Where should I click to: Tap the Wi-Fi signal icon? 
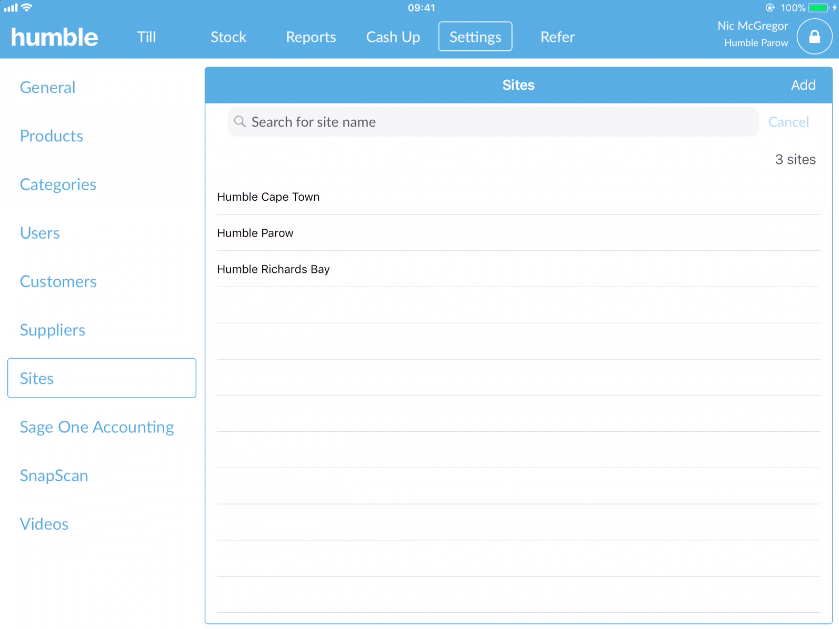27,7
